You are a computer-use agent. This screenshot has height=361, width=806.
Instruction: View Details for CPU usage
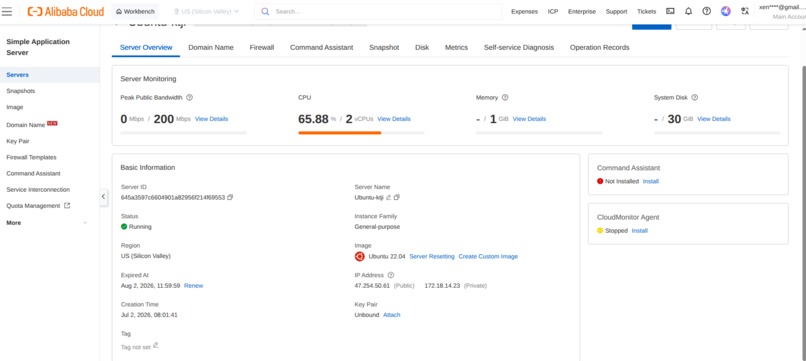(x=394, y=119)
